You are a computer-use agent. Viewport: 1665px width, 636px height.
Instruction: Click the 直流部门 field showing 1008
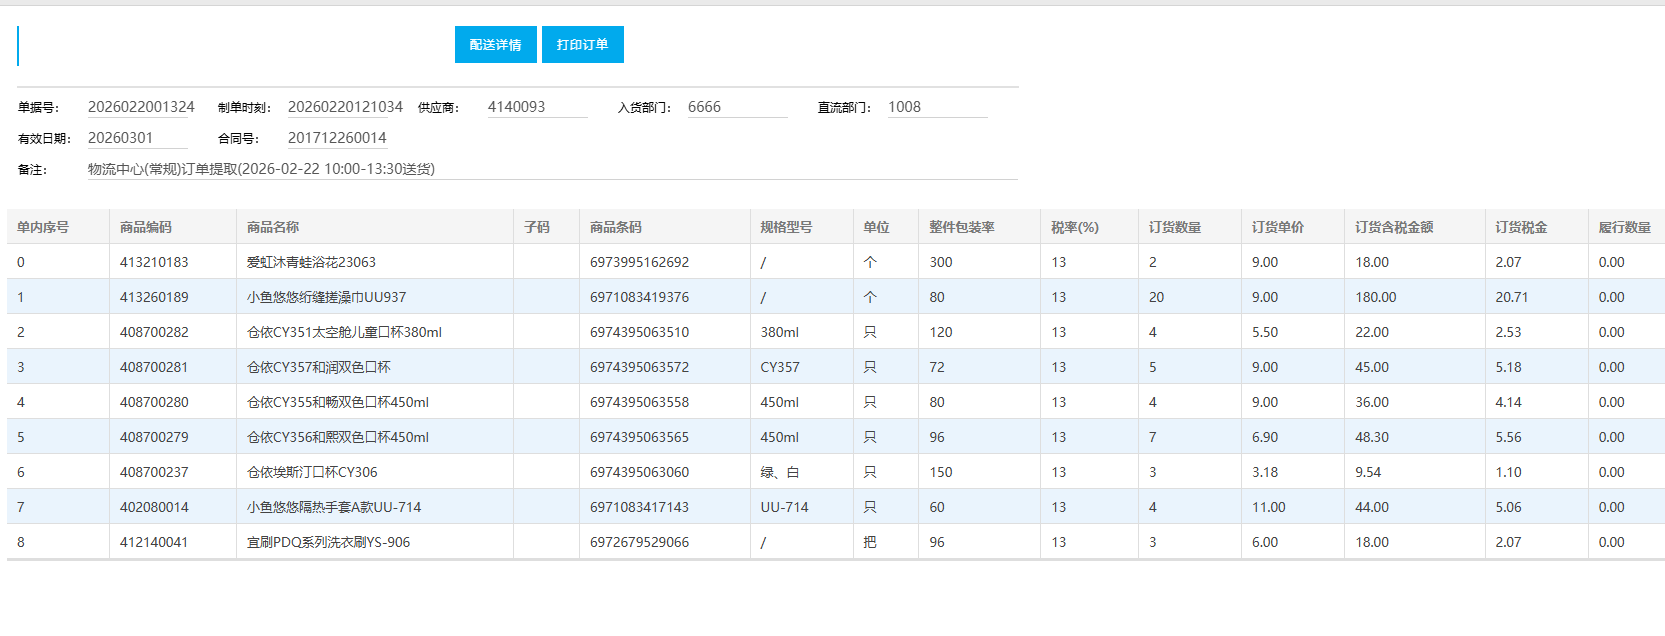[937, 107]
